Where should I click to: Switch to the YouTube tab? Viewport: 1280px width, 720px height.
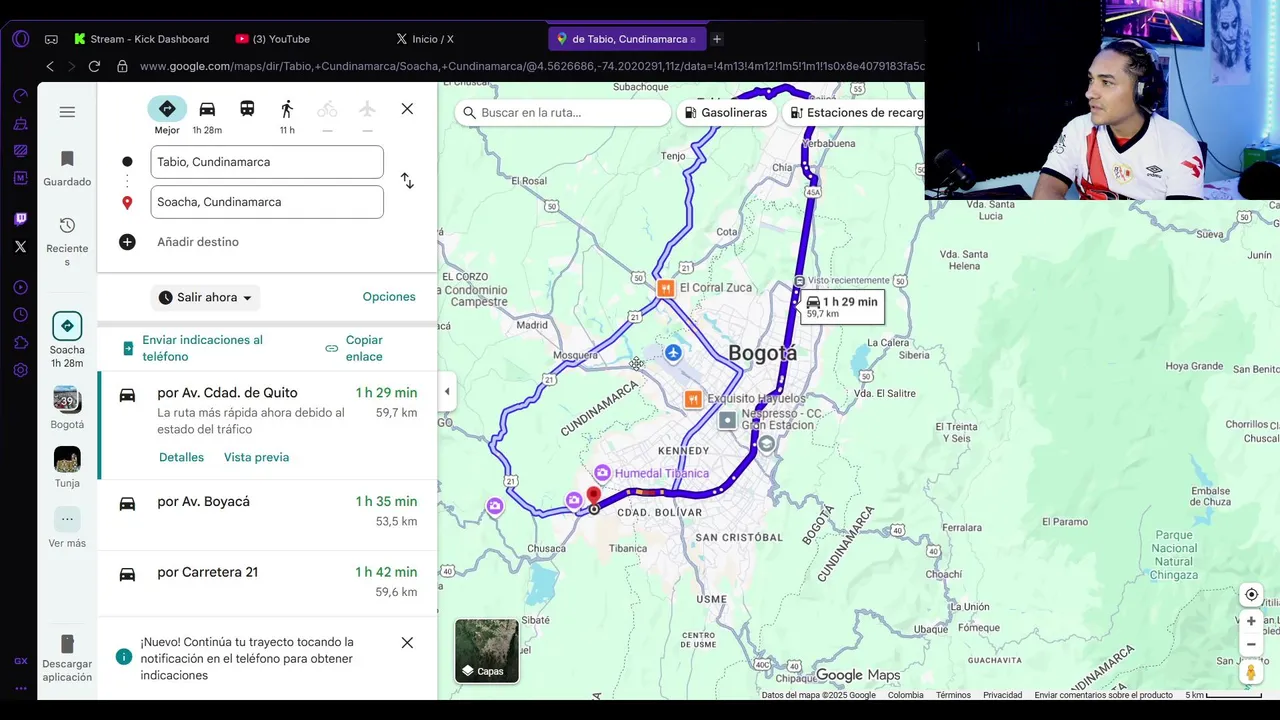point(273,39)
